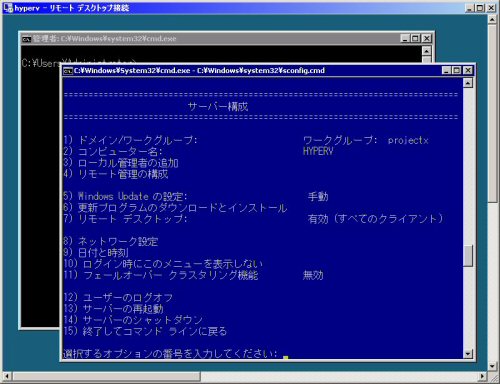Click the 'projectx' workgroup value

click(408, 140)
